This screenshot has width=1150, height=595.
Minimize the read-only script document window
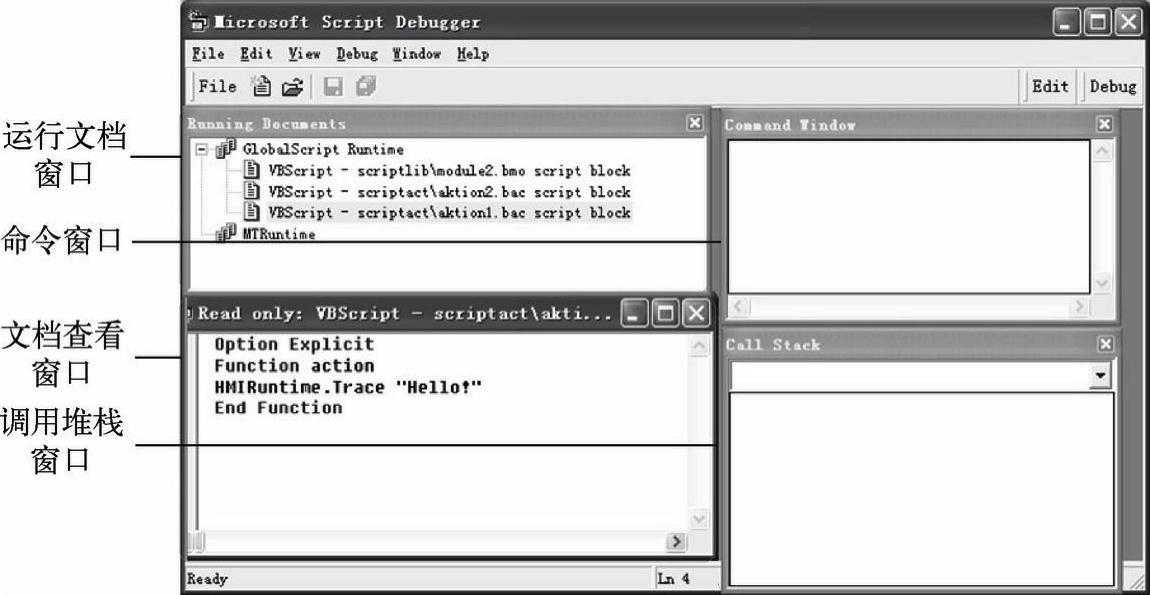(633, 314)
